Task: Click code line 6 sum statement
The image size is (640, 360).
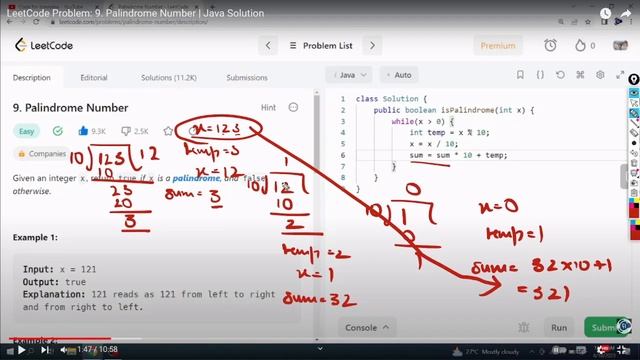Action: tap(458, 155)
